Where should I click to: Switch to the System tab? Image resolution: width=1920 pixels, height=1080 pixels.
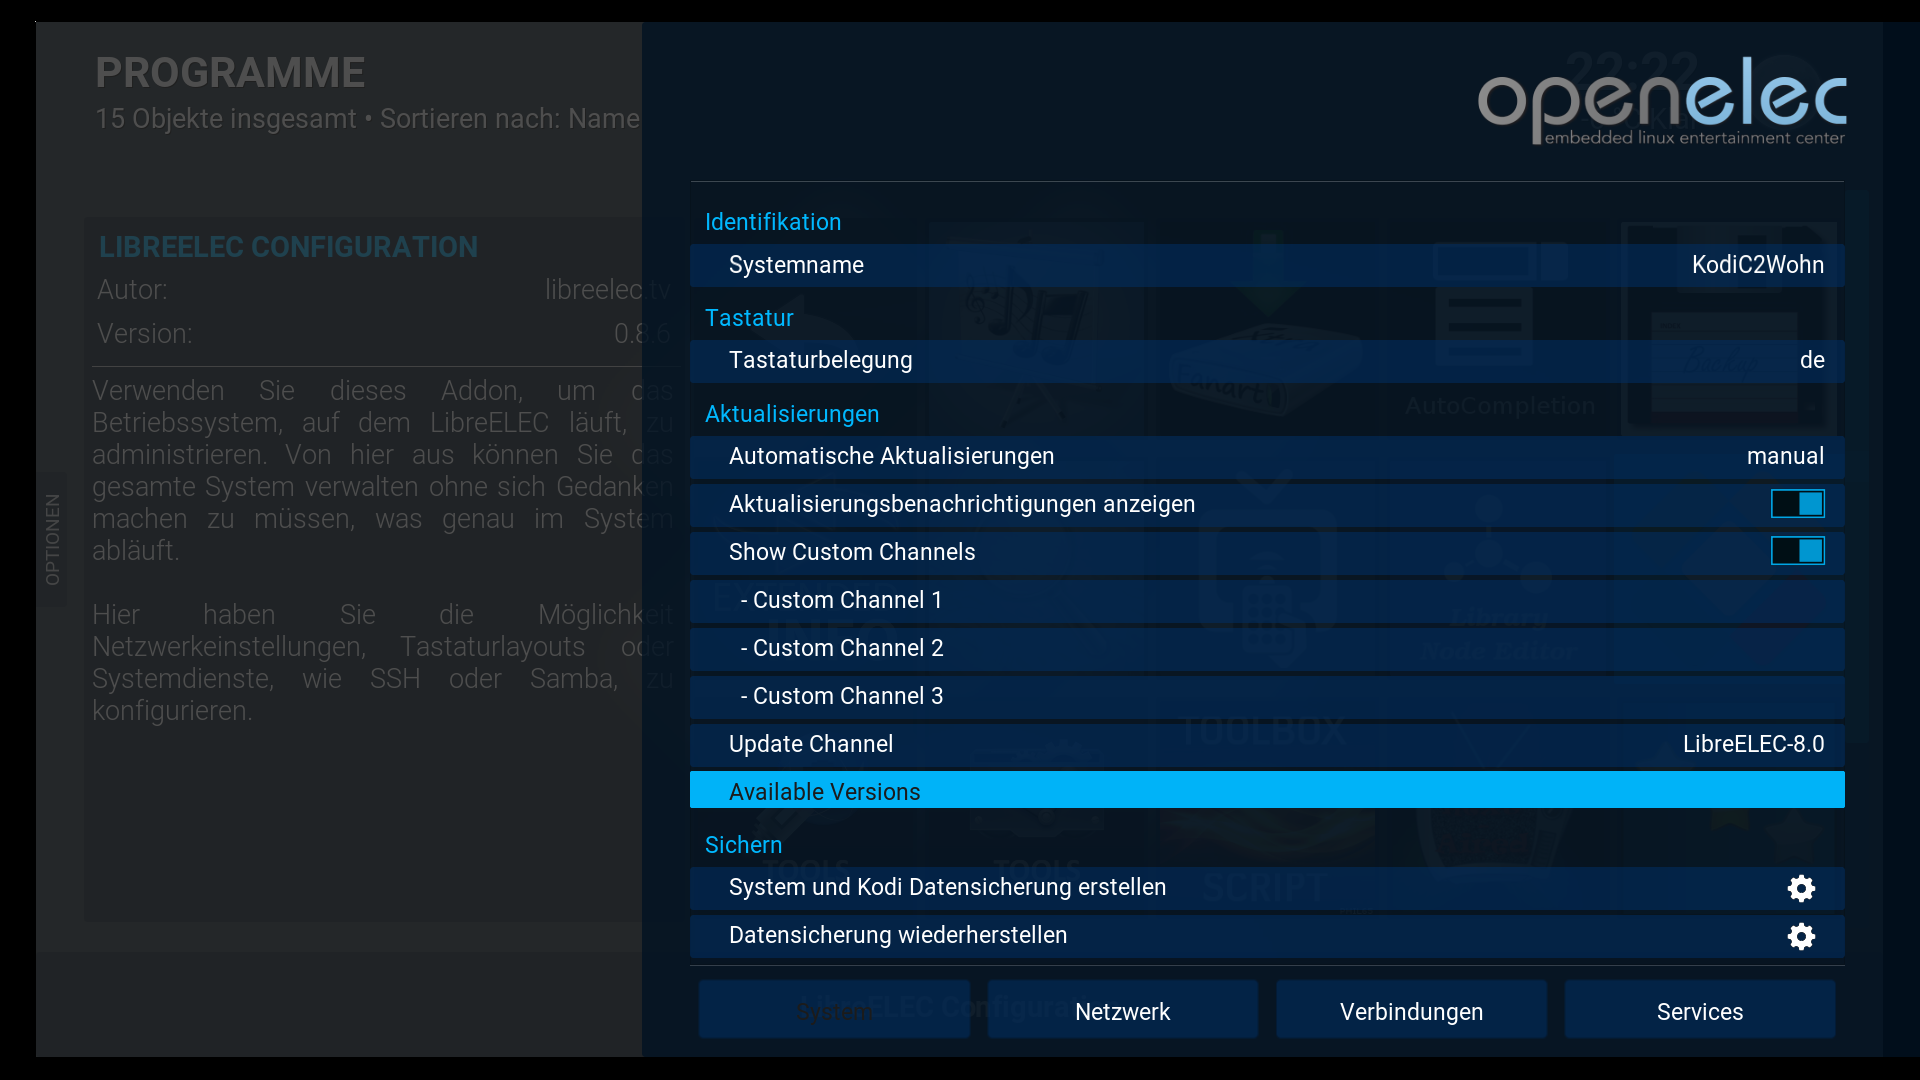834,1010
